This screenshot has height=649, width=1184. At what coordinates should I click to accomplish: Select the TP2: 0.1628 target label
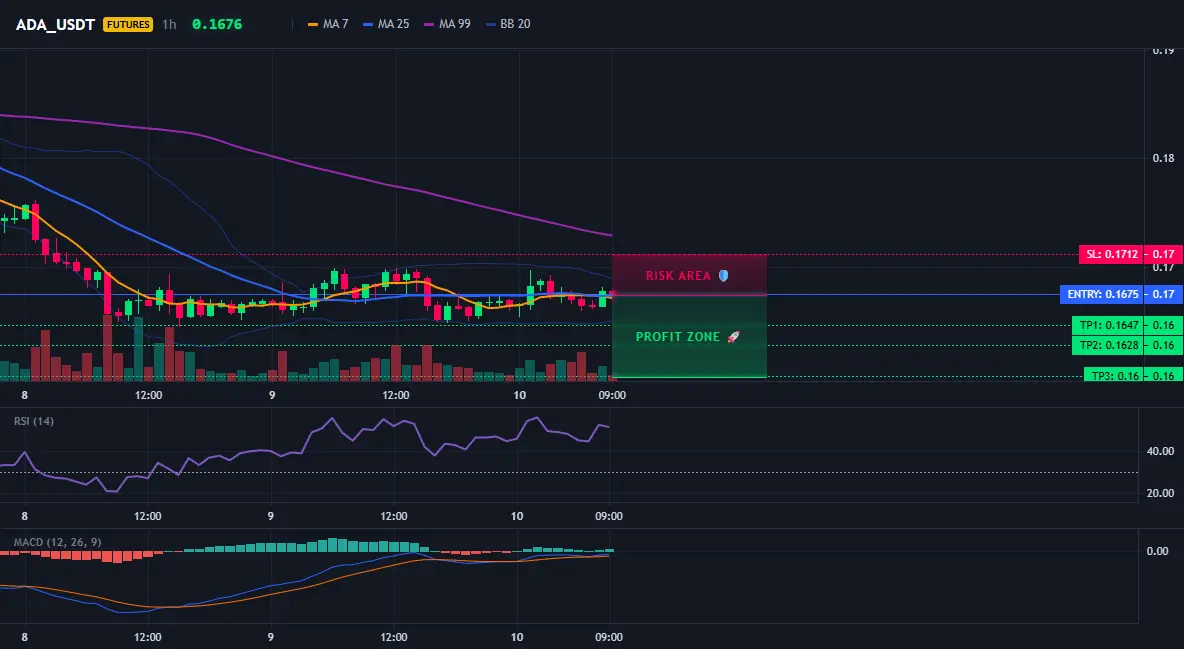pyautogui.click(x=1108, y=345)
